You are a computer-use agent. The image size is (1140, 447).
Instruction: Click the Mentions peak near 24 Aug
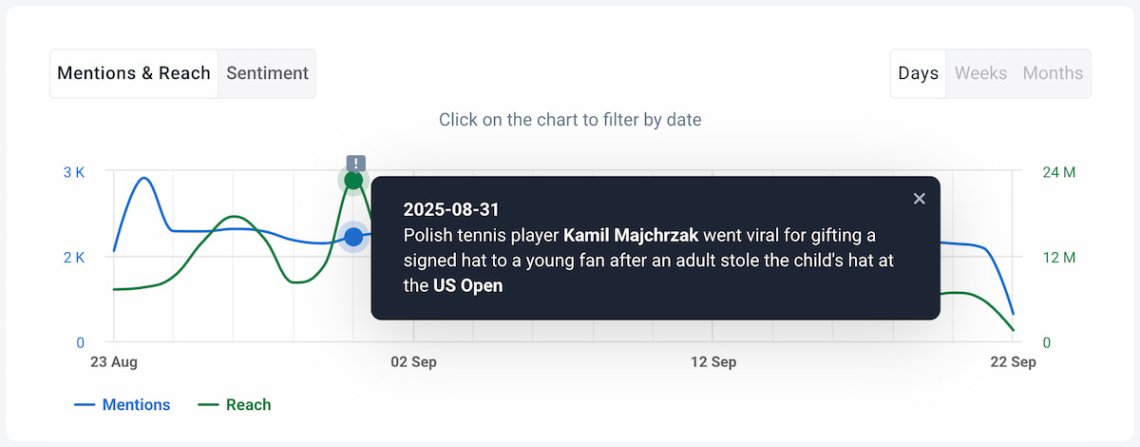[x=143, y=178]
